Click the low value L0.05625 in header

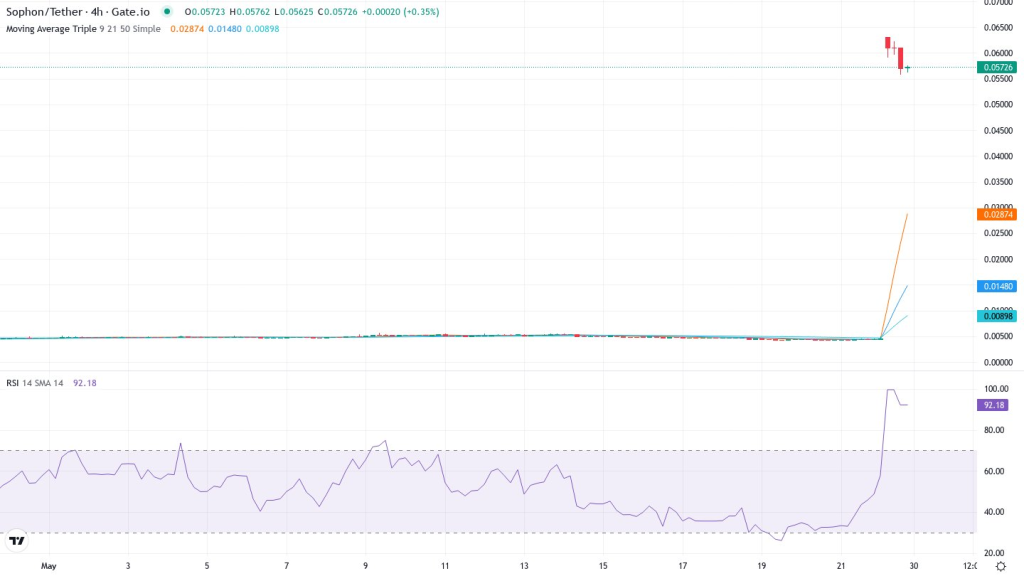pyautogui.click(x=293, y=12)
